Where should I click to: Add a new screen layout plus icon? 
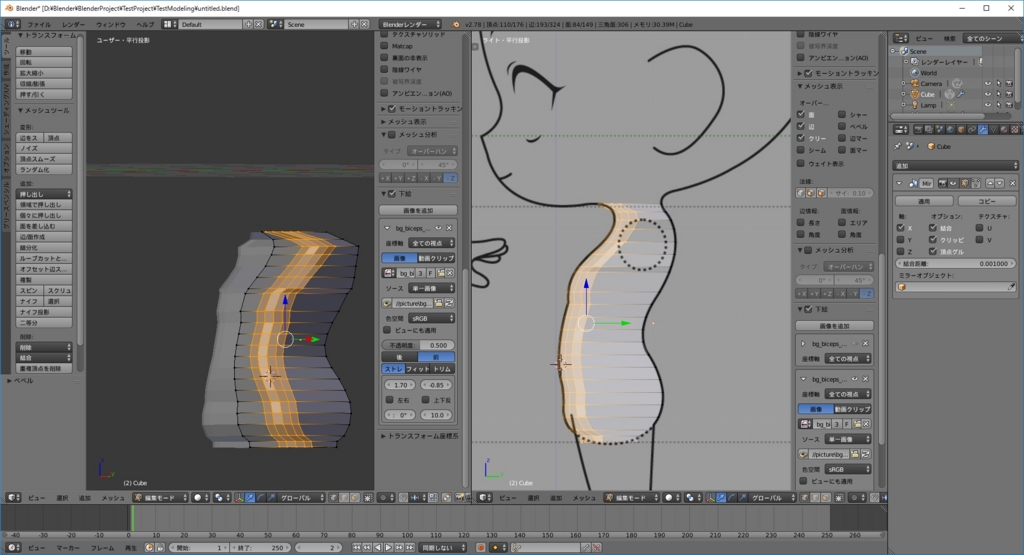[248, 24]
